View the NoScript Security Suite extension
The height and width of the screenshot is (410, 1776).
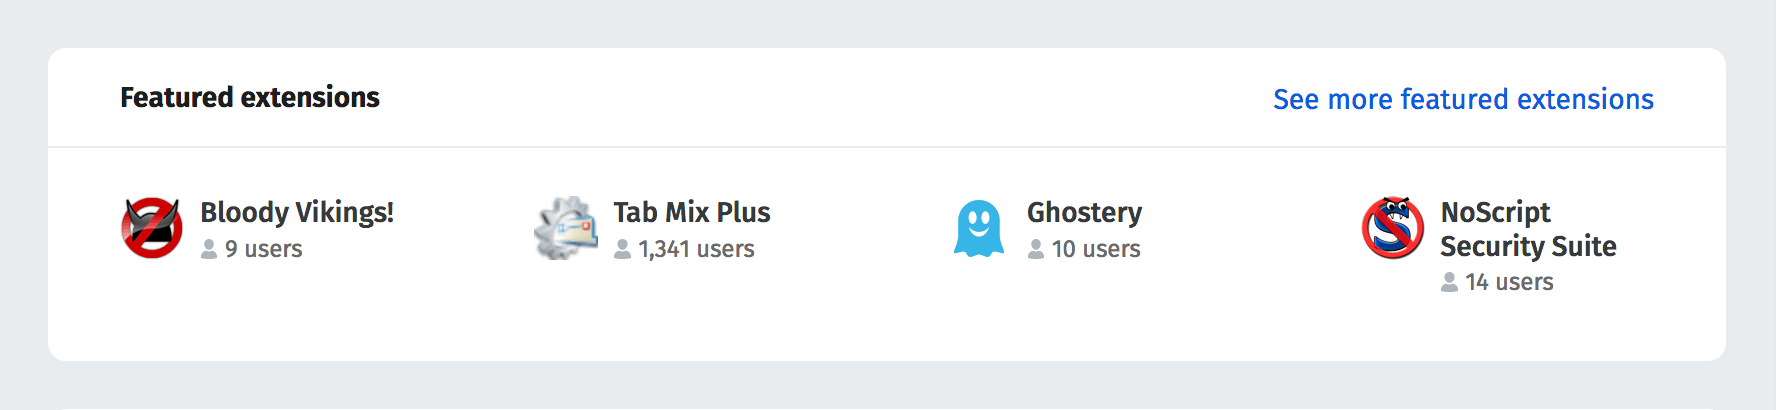point(1528,229)
